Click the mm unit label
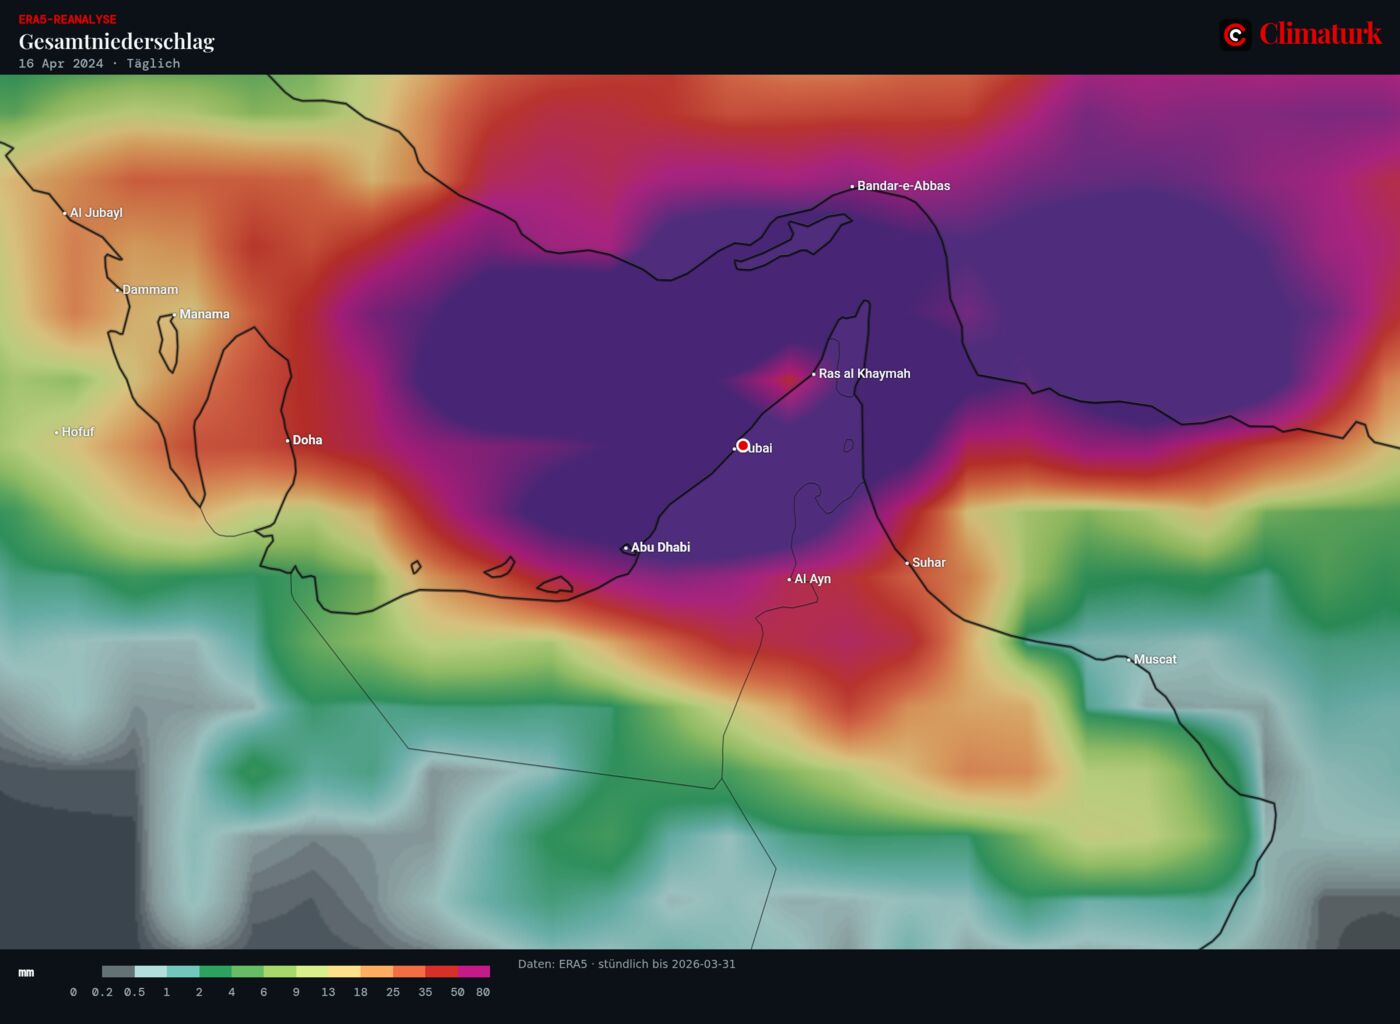 tap(26, 972)
